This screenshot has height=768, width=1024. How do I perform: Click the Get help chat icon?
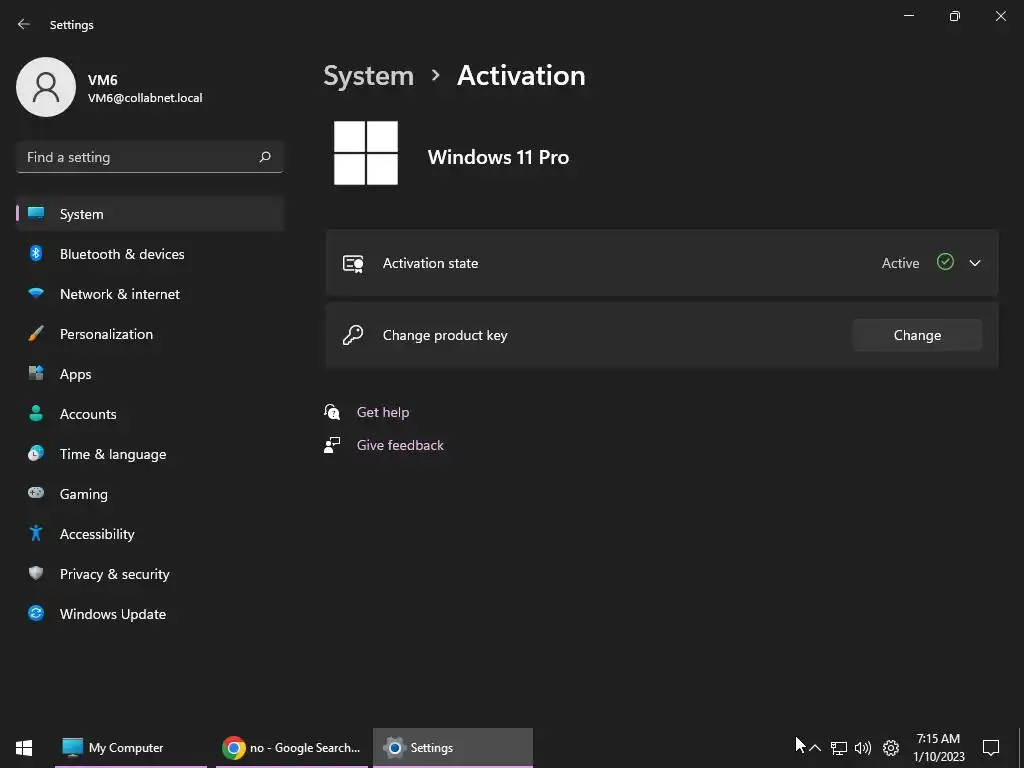click(332, 412)
